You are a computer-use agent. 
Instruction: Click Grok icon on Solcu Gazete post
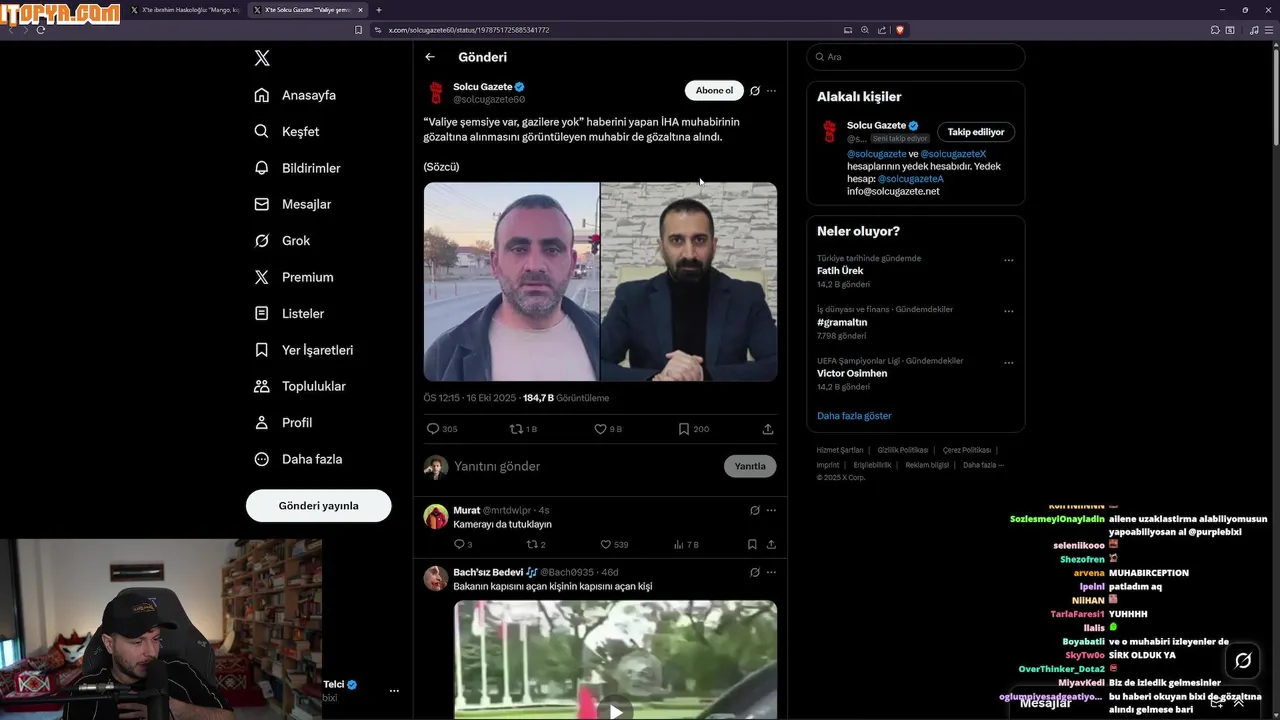[755, 91]
